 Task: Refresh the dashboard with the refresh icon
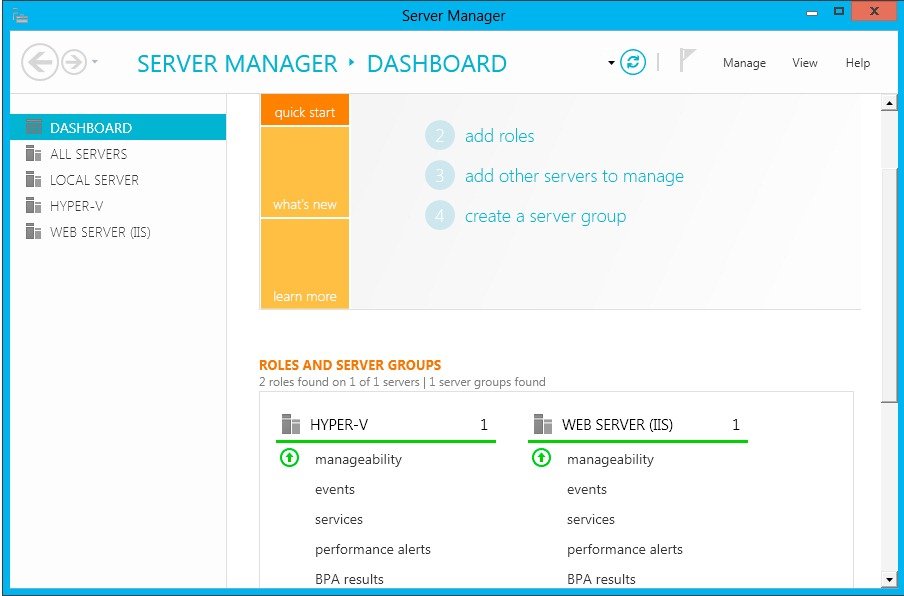coord(632,62)
